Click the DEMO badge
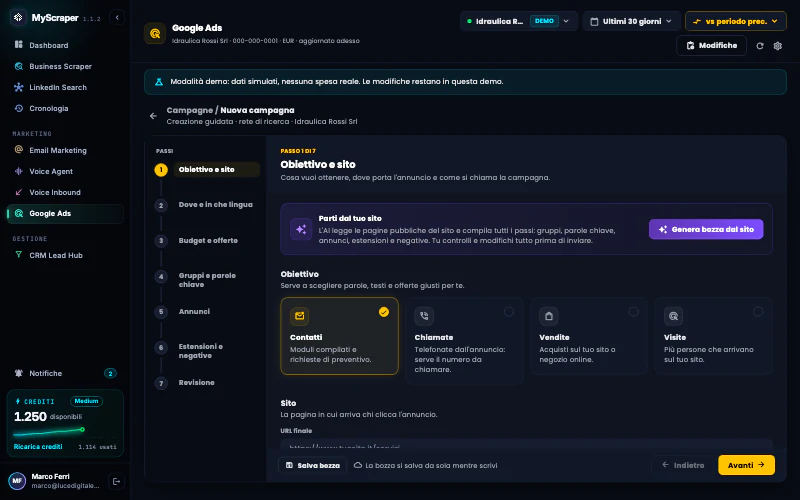 click(544, 21)
